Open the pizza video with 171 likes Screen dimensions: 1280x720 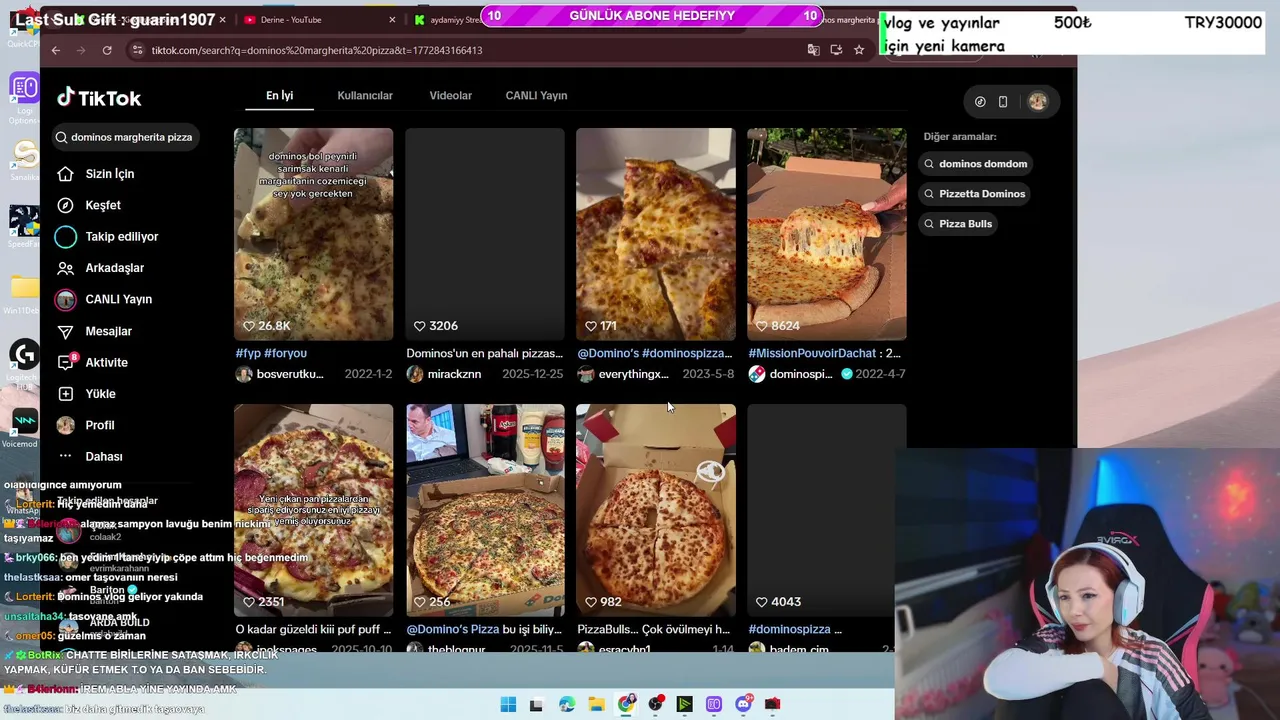pos(656,234)
